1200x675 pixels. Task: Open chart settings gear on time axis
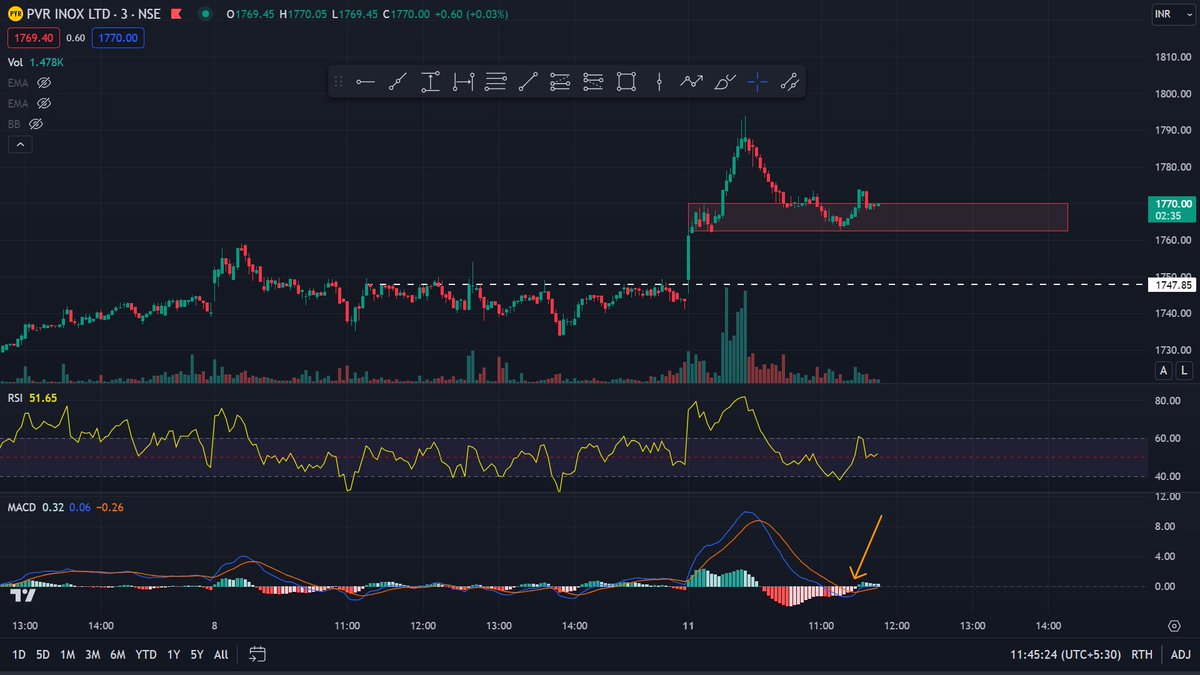[x=1173, y=625]
